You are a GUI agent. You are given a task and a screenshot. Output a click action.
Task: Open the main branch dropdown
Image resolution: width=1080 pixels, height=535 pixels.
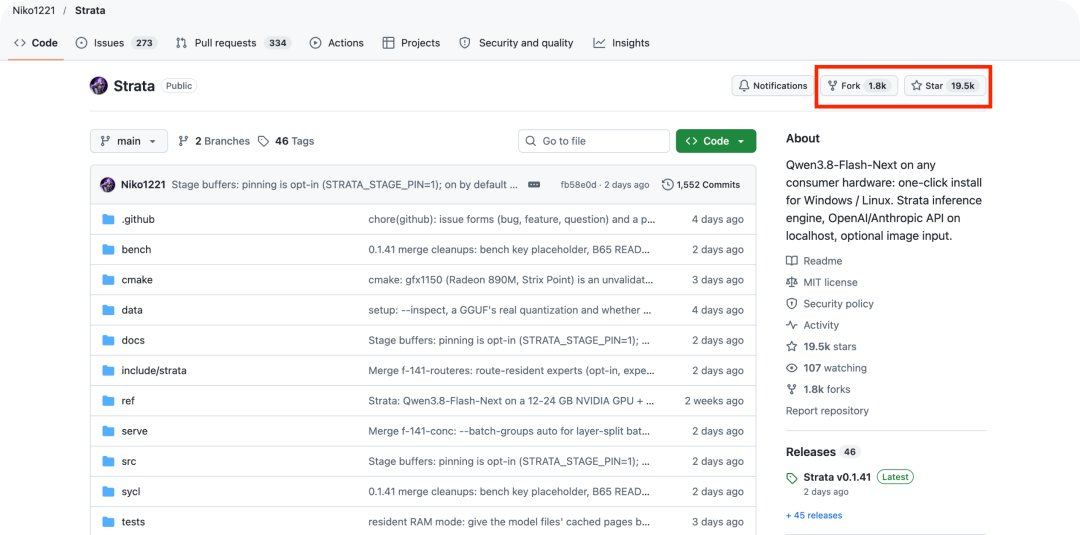[128, 141]
